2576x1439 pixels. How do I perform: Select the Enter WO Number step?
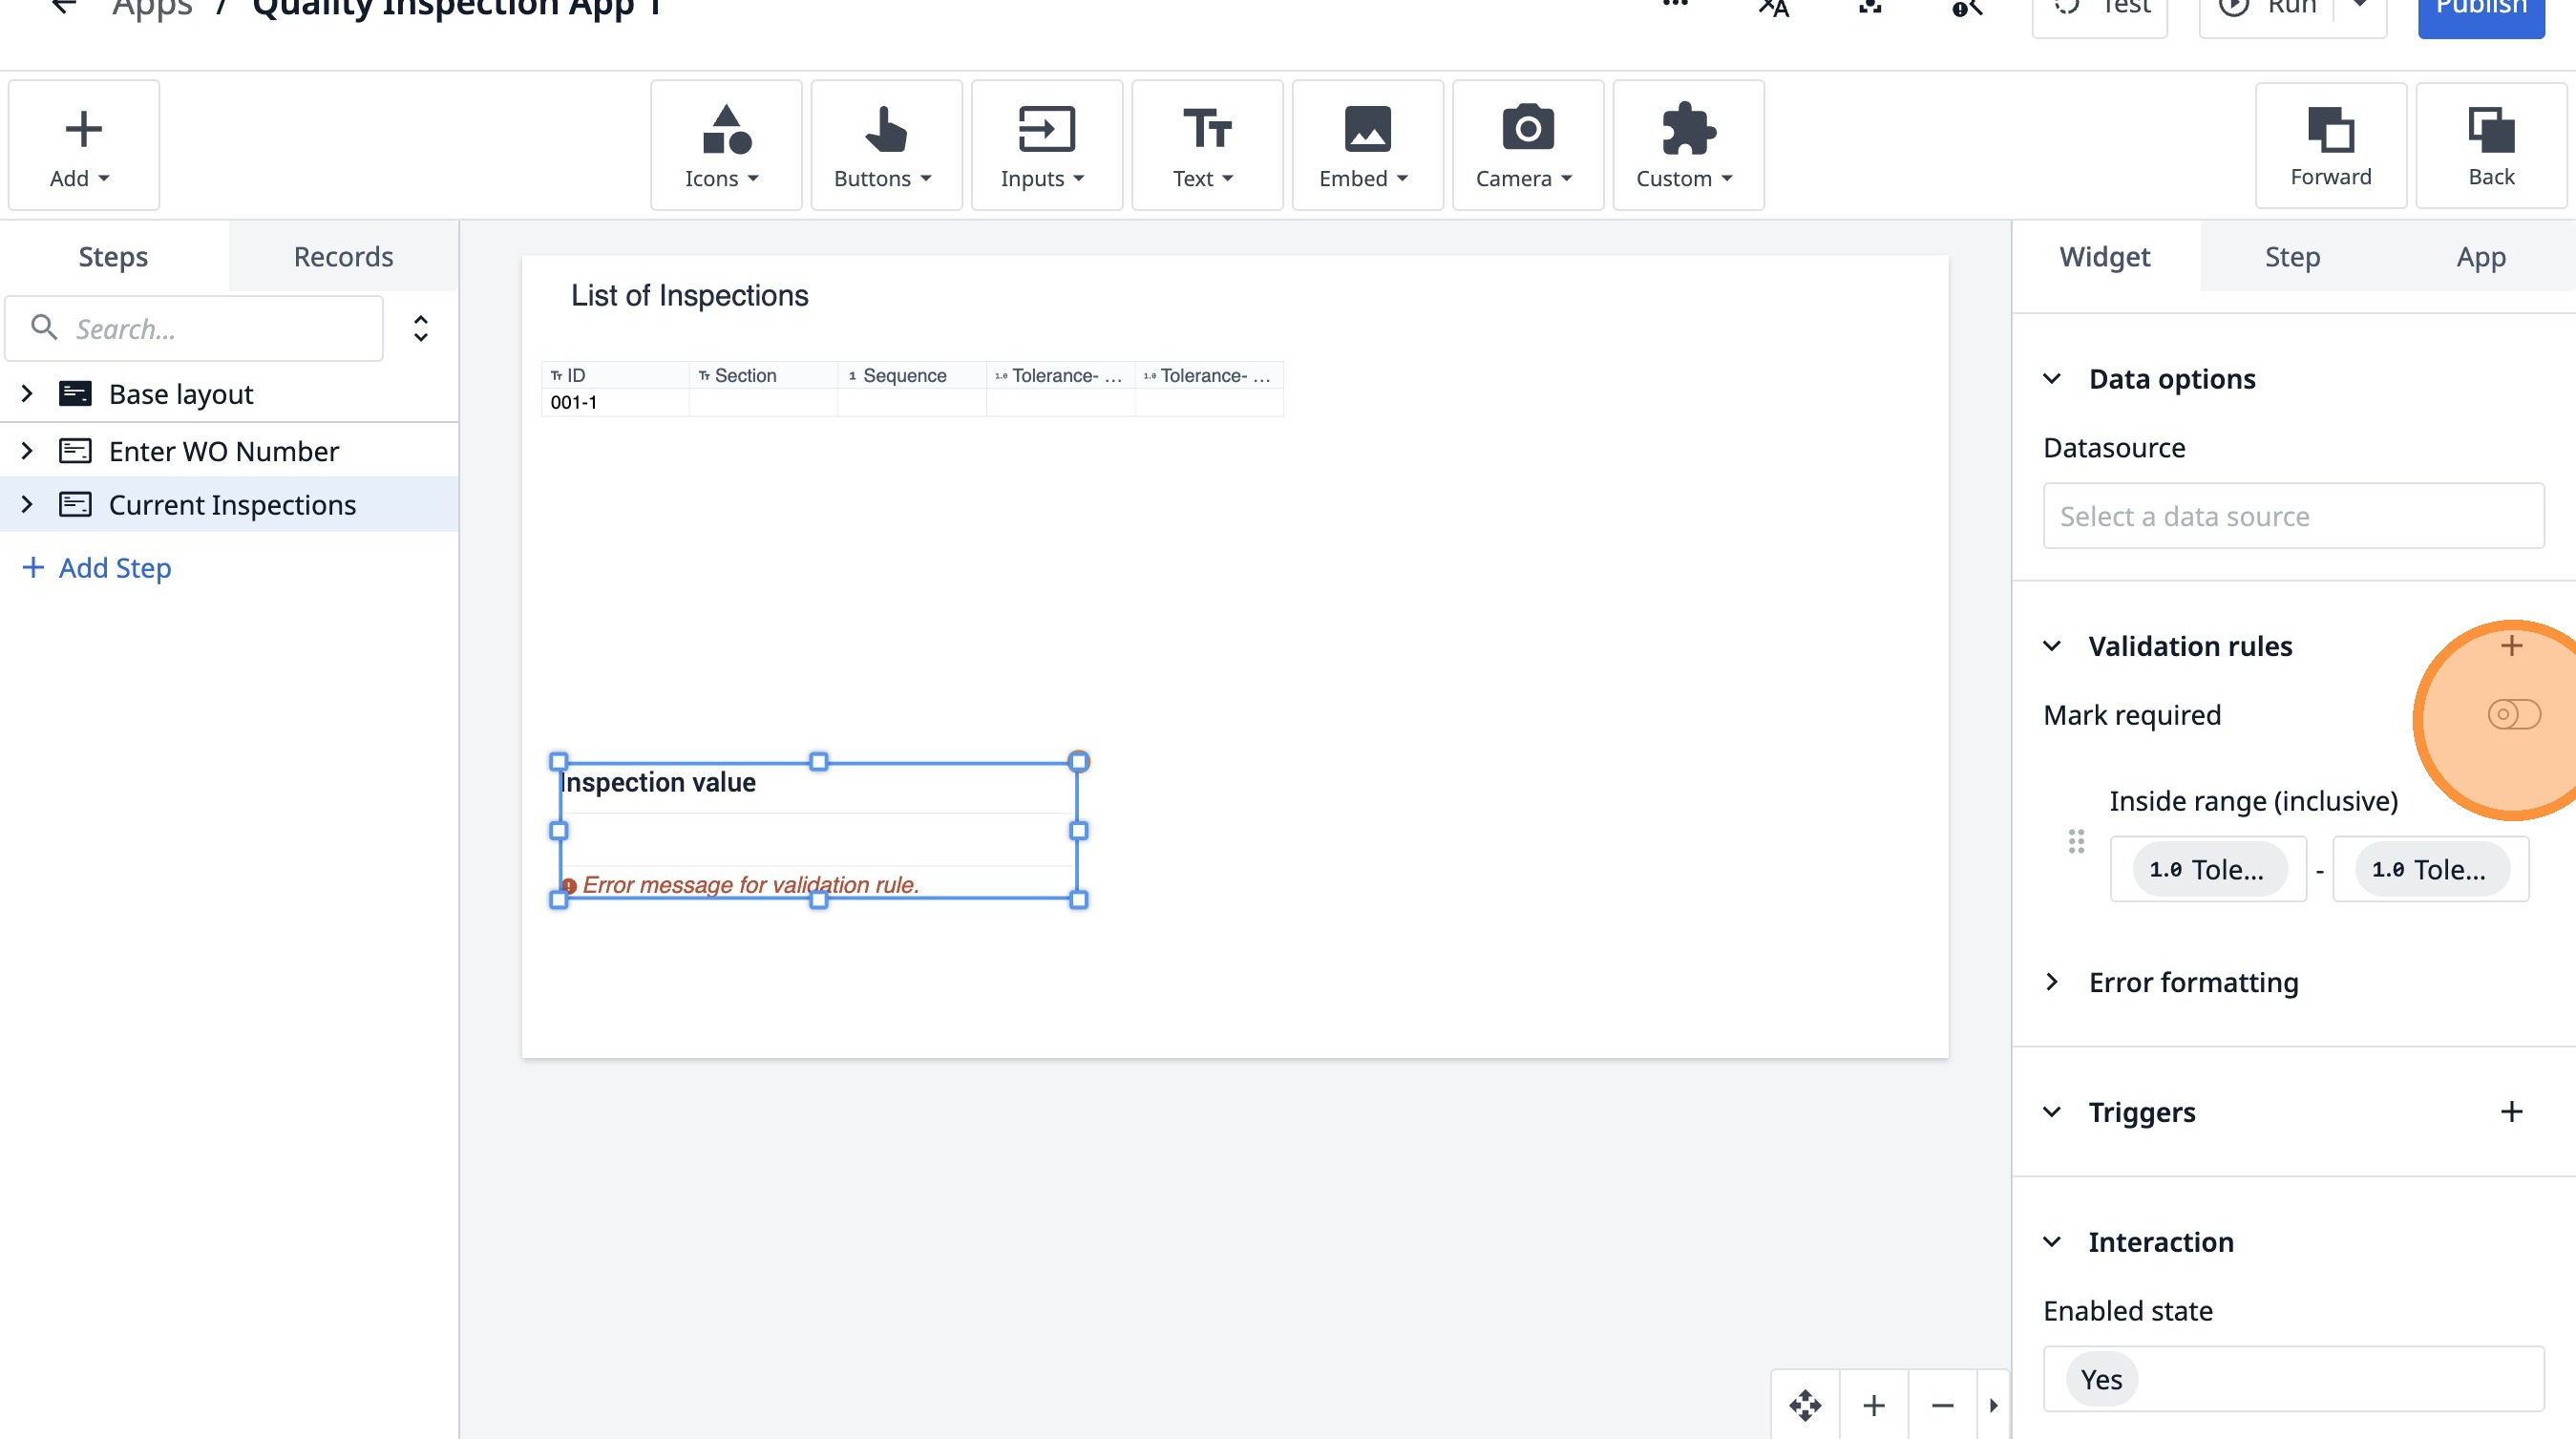click(223, 451)
